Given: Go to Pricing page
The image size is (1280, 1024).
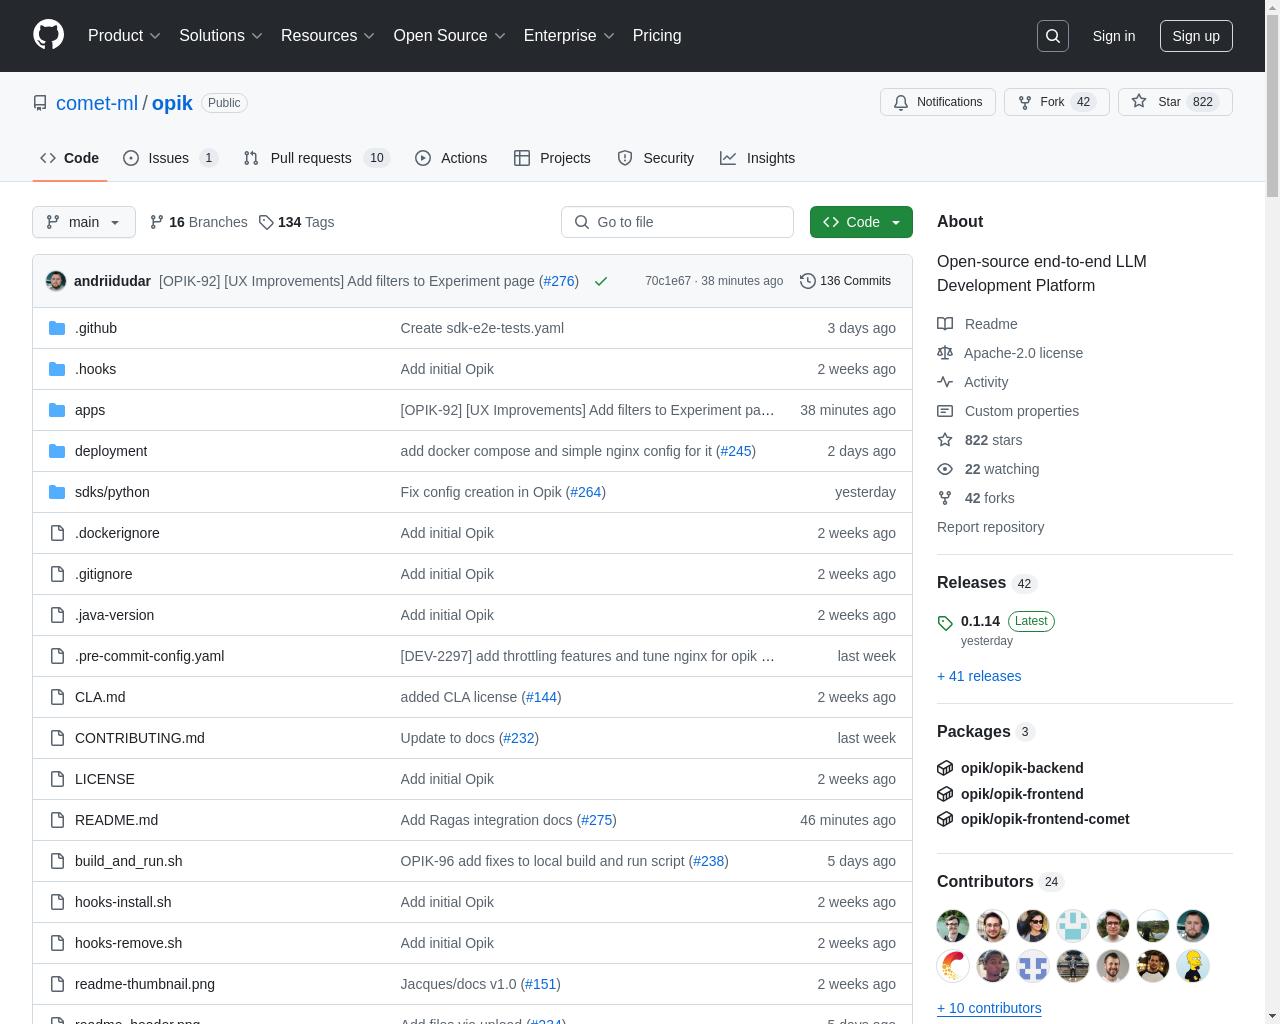Looking at the screenshot, I should [657, 35].
